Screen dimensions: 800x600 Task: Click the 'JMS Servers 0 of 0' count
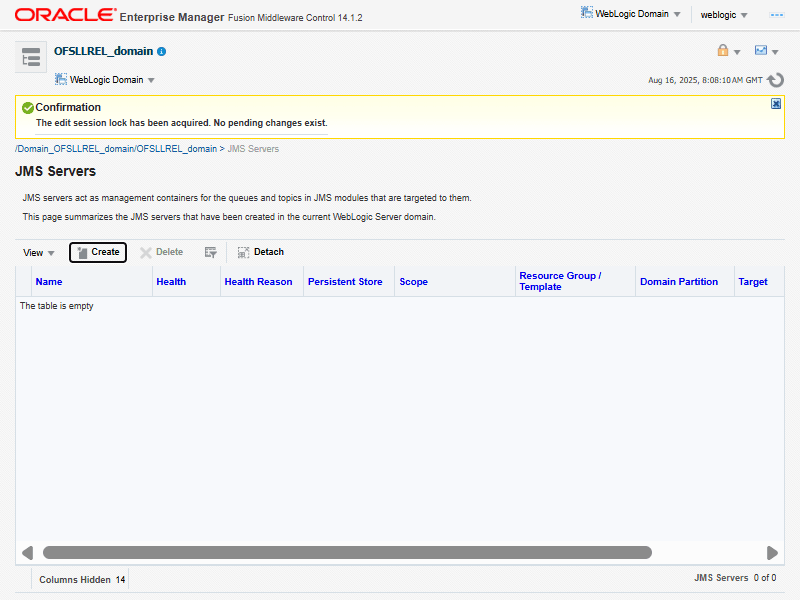tap(735, 578)
